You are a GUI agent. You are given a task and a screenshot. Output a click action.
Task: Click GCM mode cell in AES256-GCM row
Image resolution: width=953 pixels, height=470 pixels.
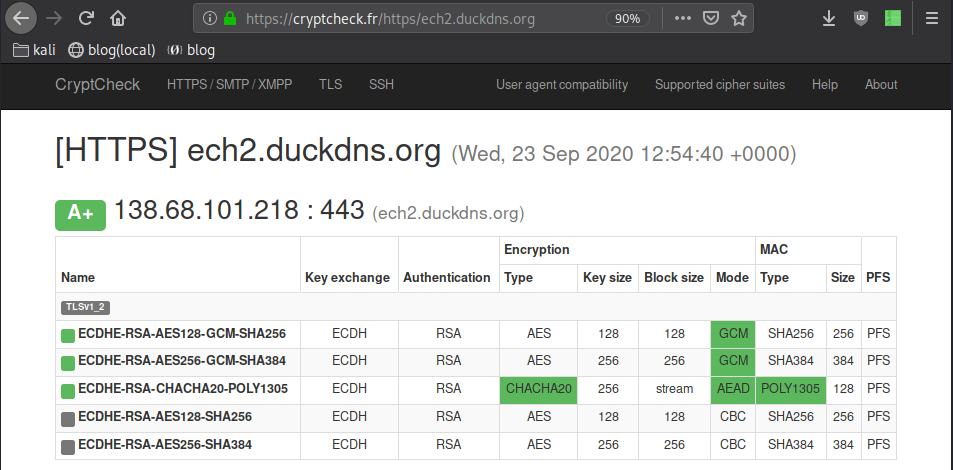pyautogui.click(x=733, y=362)
